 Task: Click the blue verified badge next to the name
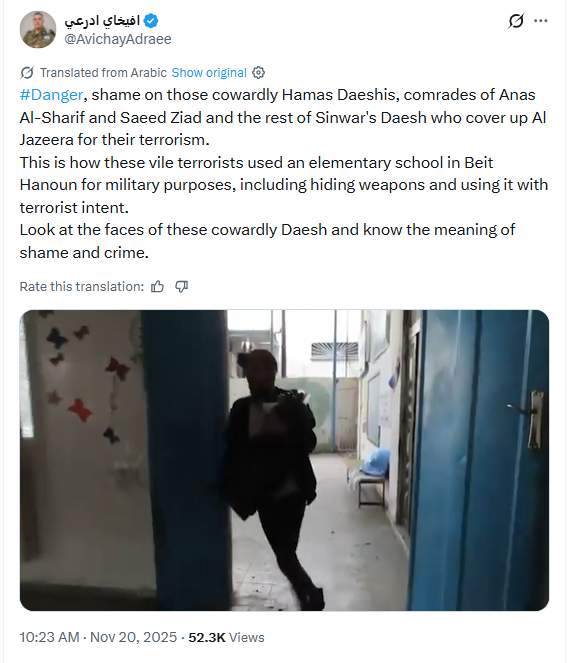pyautogui.click(x=151, y=20)
